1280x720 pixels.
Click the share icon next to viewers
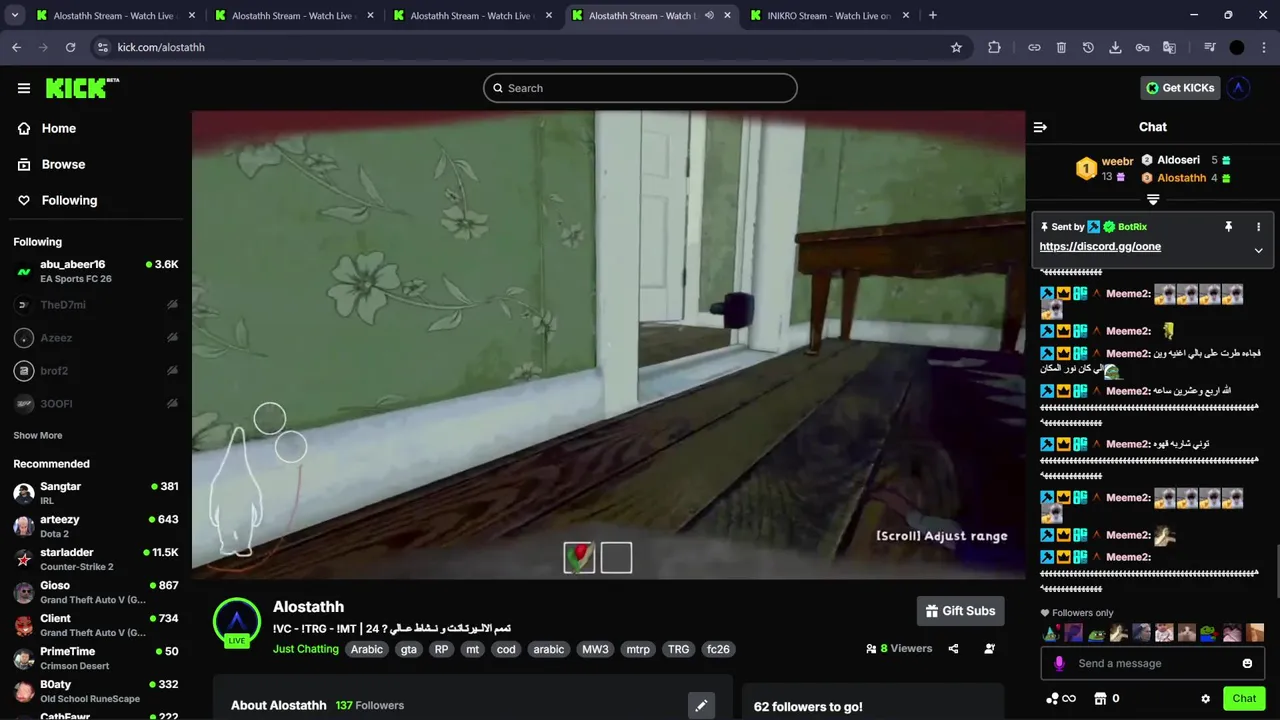(953, 649)
